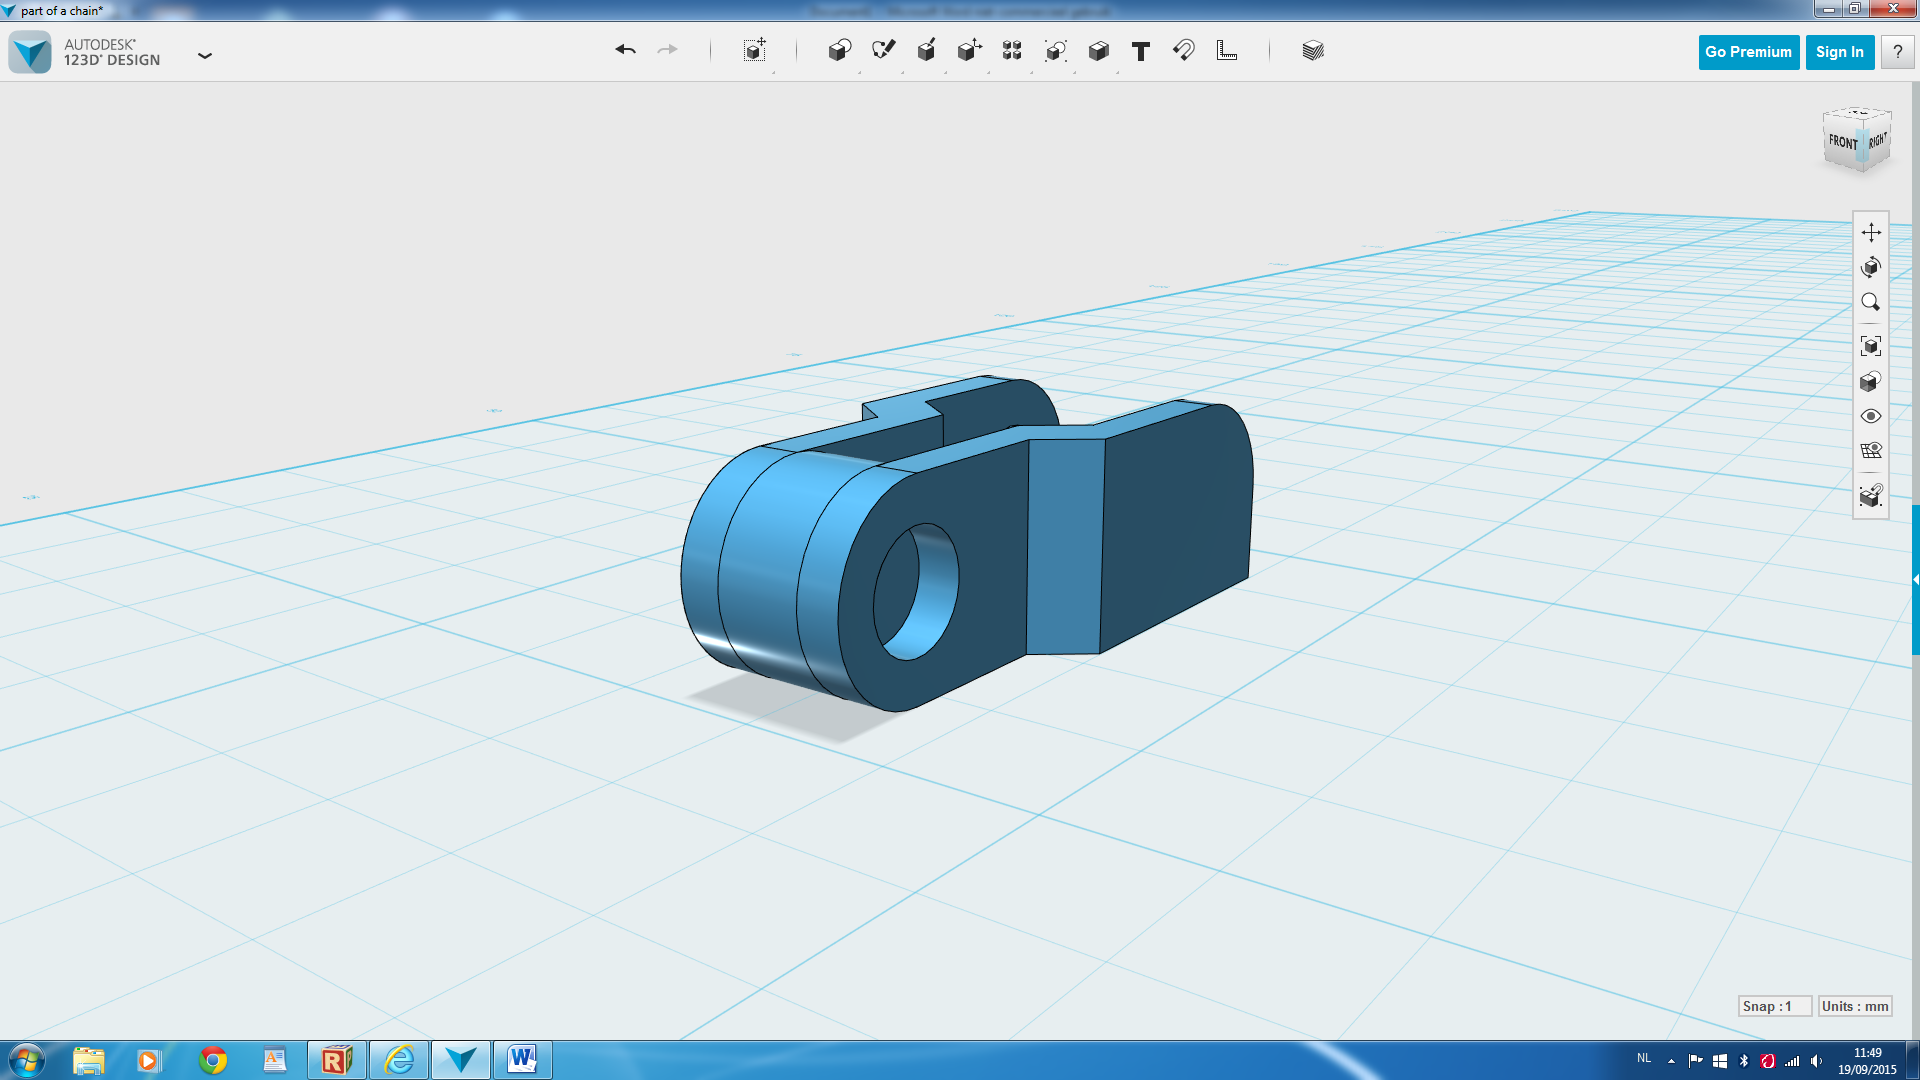Open the Construct tool icon

pyautogui.click(x=926, y=50)
